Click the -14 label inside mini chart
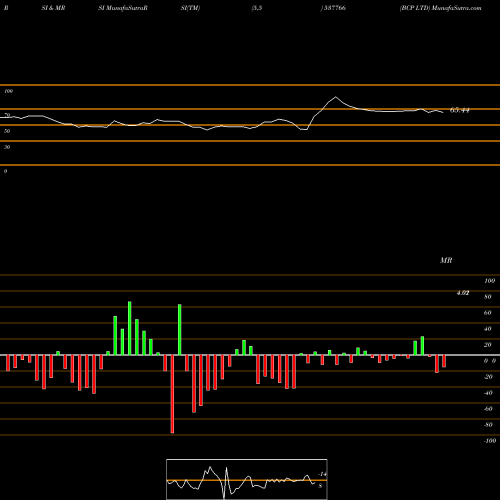 tap(322, 474)
